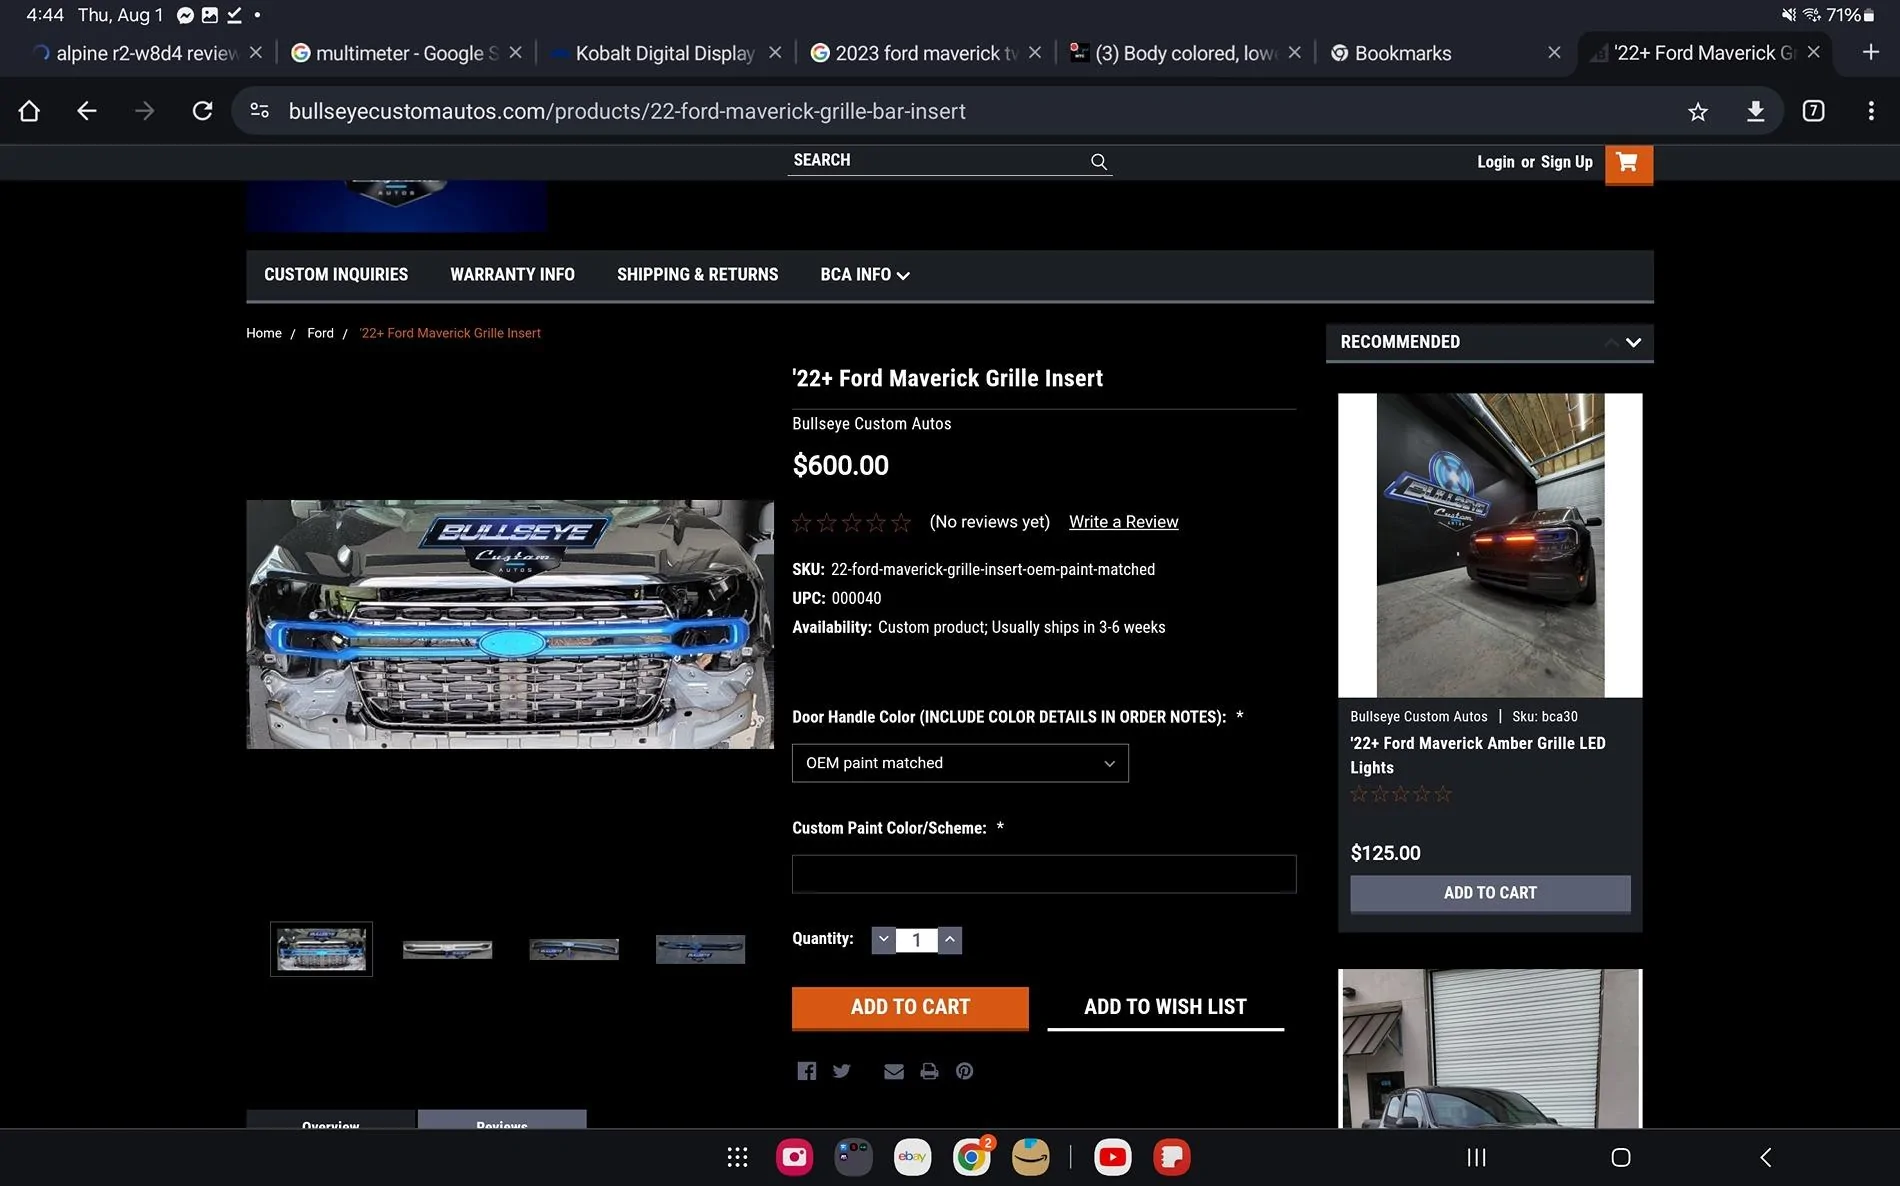Focus the site search field
This screenshot has width=1900, height=1186.
click(x=940, y=161)
